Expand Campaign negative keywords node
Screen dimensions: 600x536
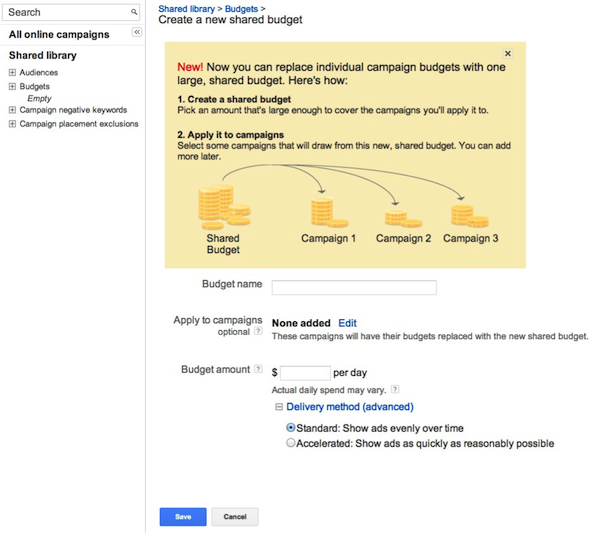point(12,110)
